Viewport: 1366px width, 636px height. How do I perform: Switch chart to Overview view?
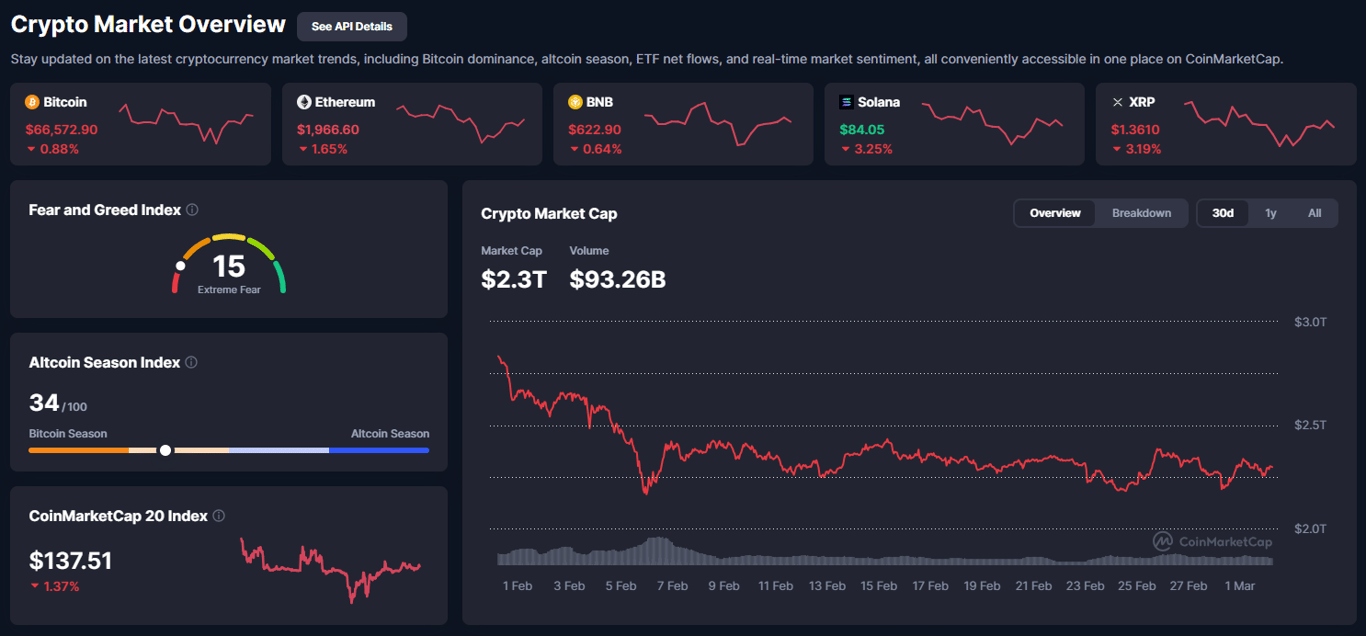click(1055, 213)
